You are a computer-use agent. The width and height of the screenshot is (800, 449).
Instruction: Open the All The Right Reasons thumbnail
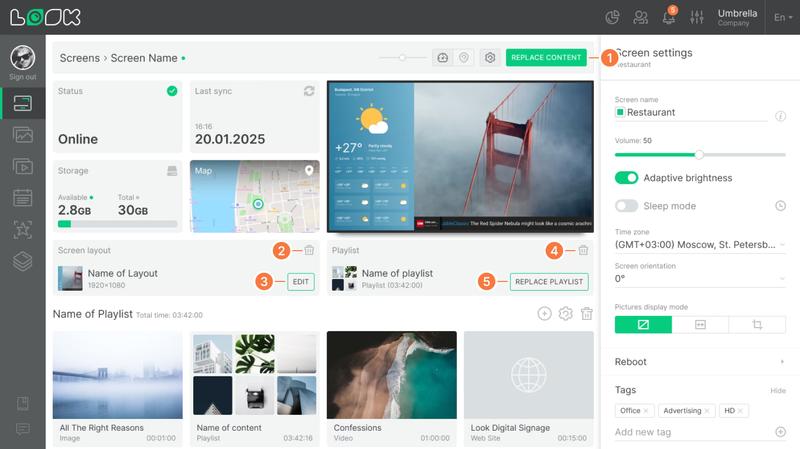[x=117, y=375]
